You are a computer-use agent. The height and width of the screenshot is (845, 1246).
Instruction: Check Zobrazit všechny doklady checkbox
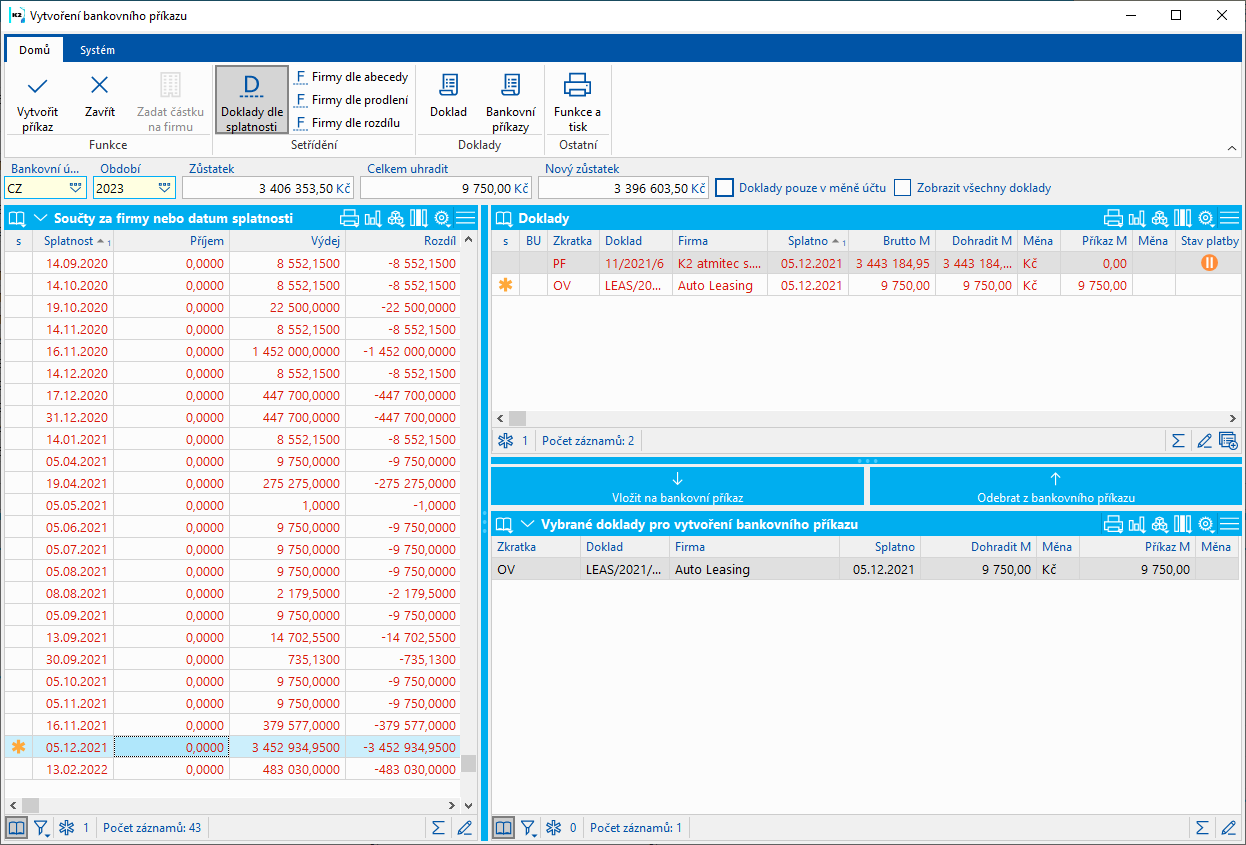pos(903,187)
